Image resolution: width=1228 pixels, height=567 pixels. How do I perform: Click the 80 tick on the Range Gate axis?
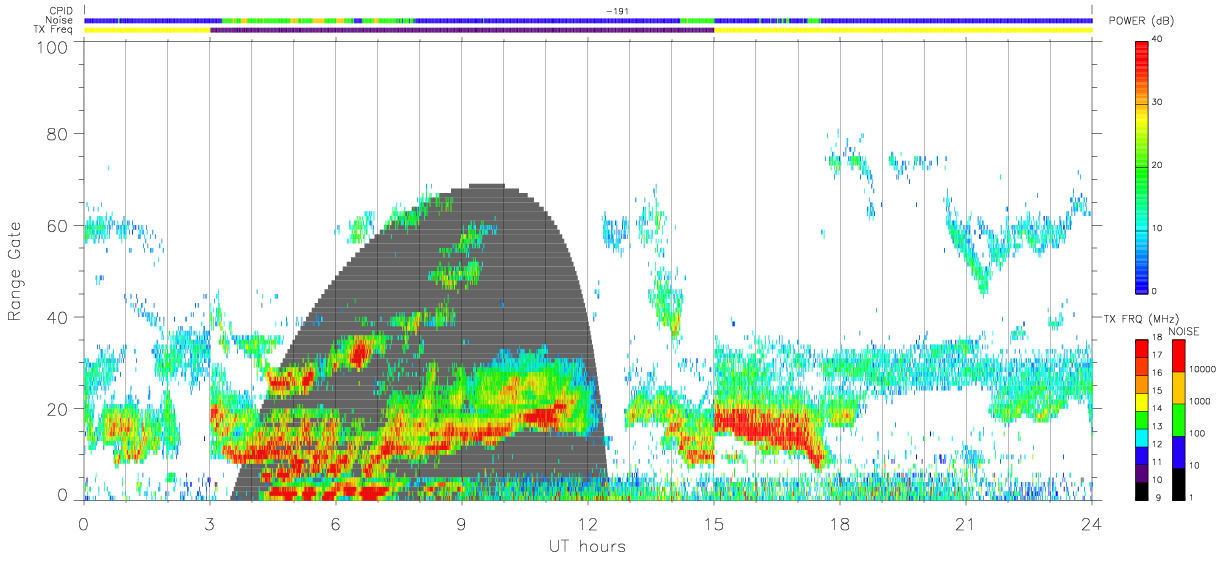tap(56, 133)
